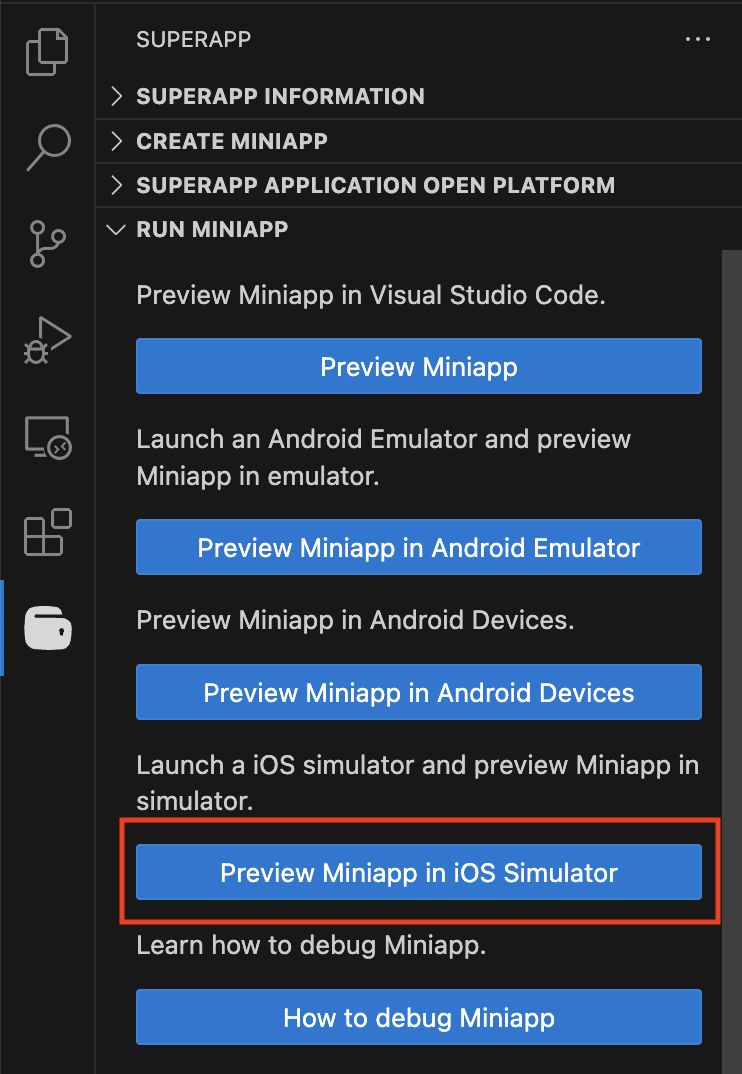This screenshot has height=1074, width=742.
Task: Open the Explorer view in activity bar
Action: click(x=47, y=51)
